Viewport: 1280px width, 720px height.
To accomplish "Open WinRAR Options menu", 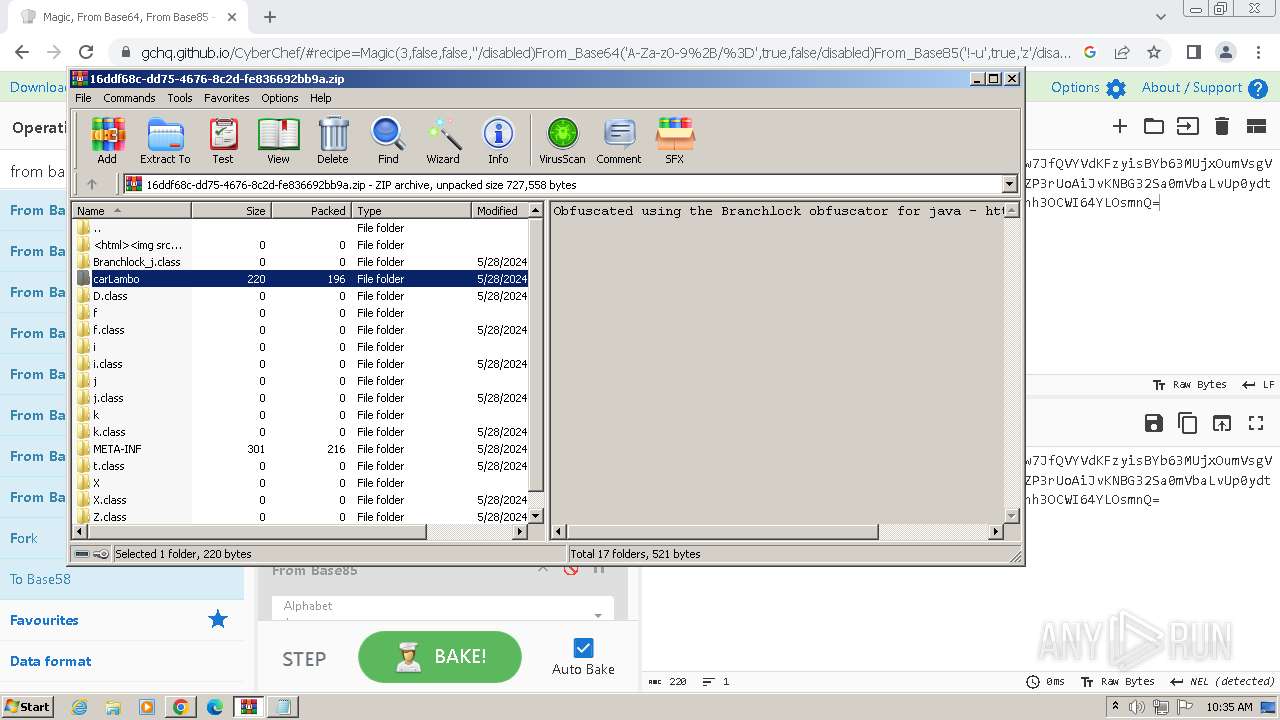I will pos(280,98).
